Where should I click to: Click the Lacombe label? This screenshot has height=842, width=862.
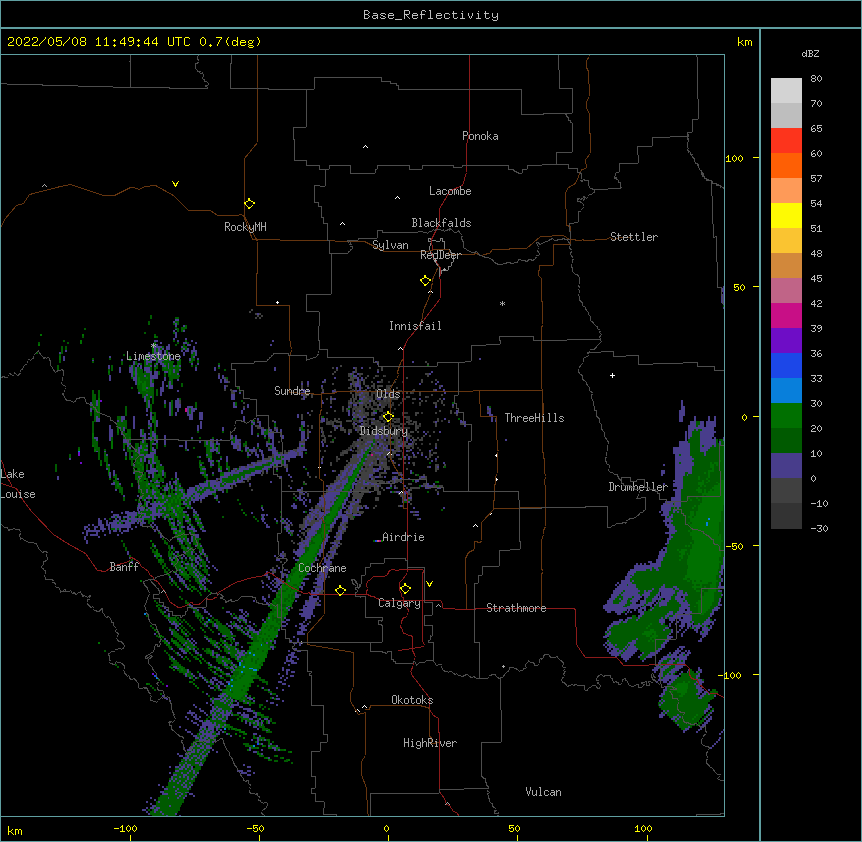coord(450,191)
